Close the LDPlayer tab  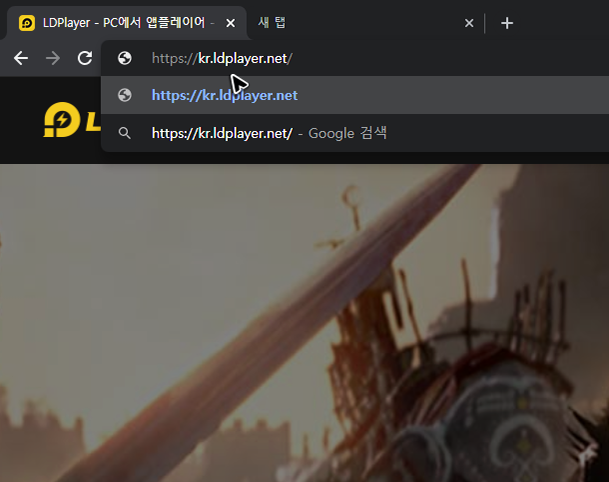click(x=230, y=23)
